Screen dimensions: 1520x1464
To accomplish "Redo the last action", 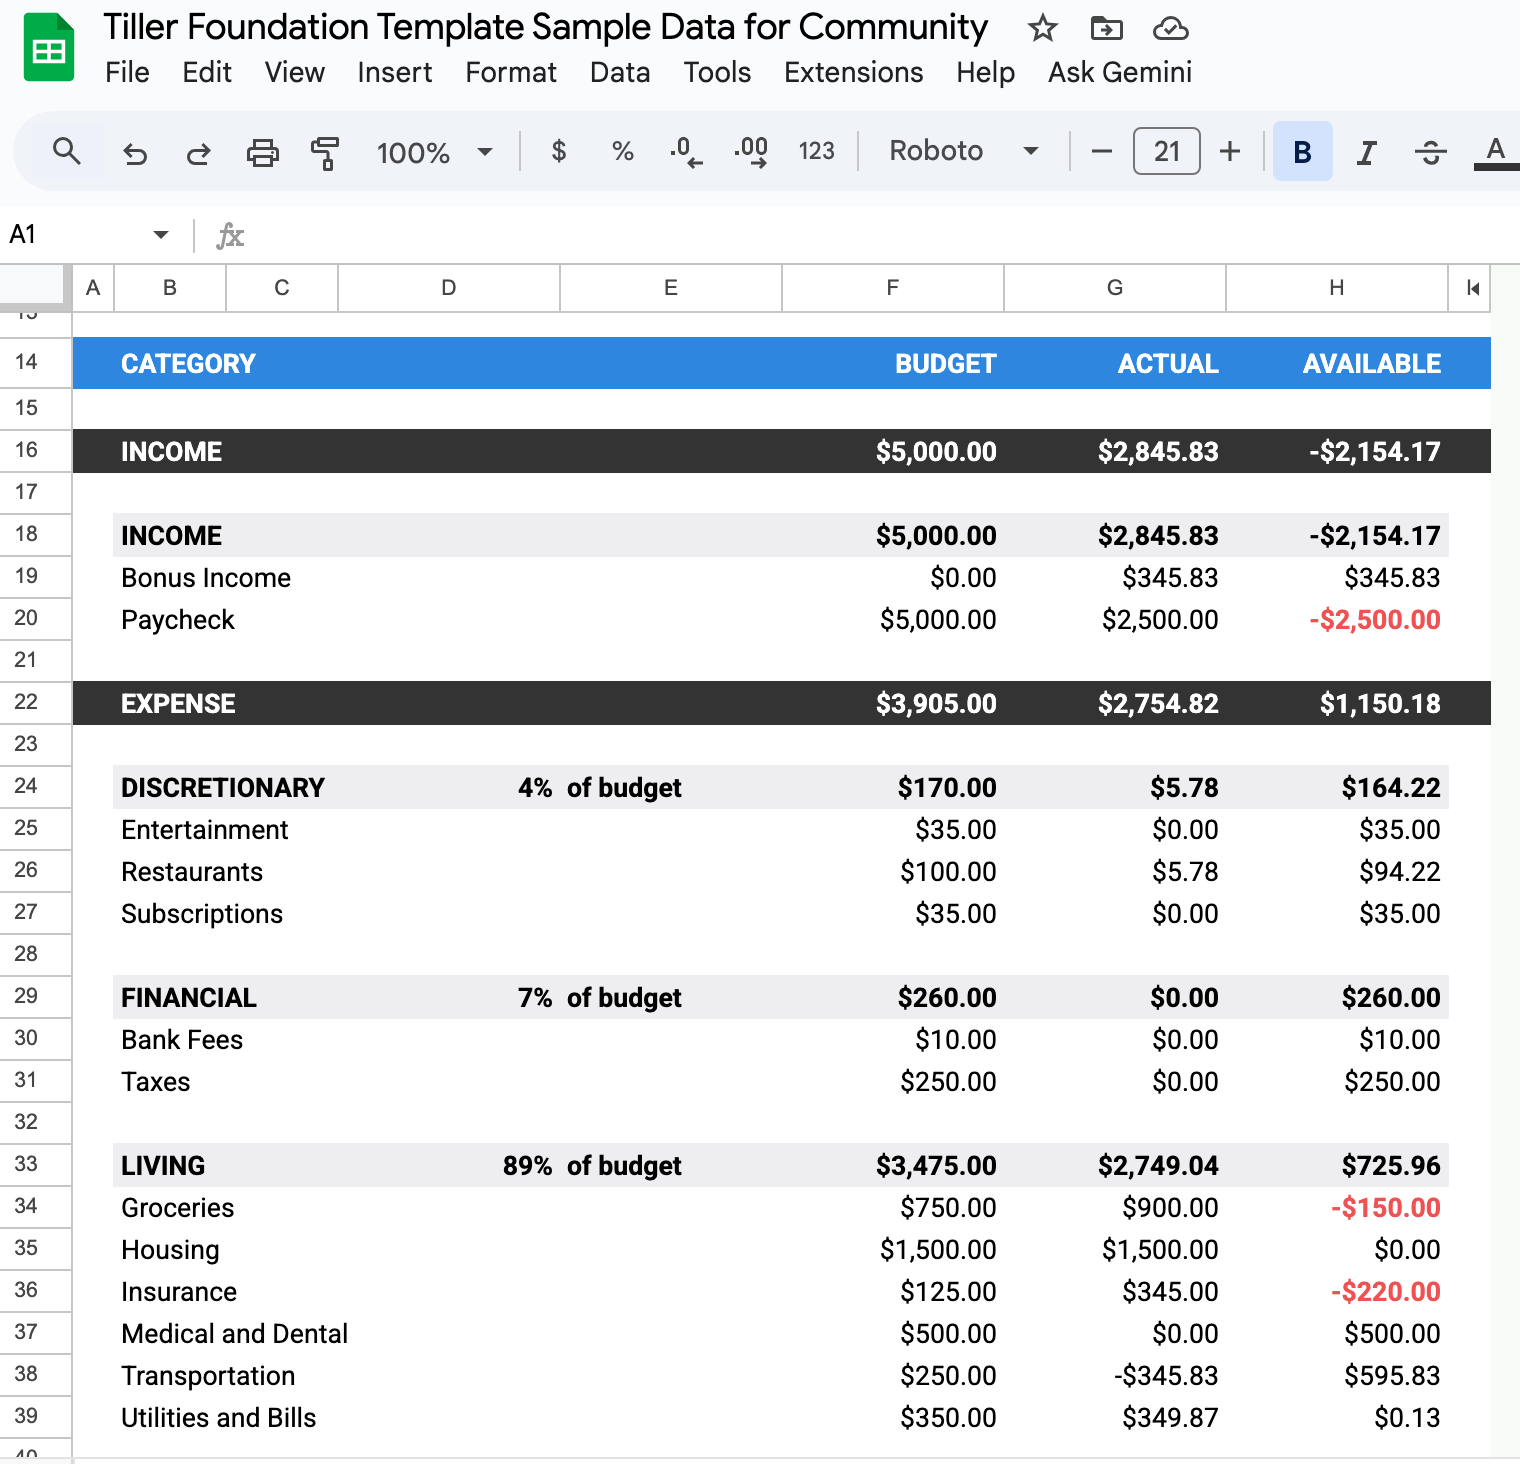I will (x=199, y=152).
